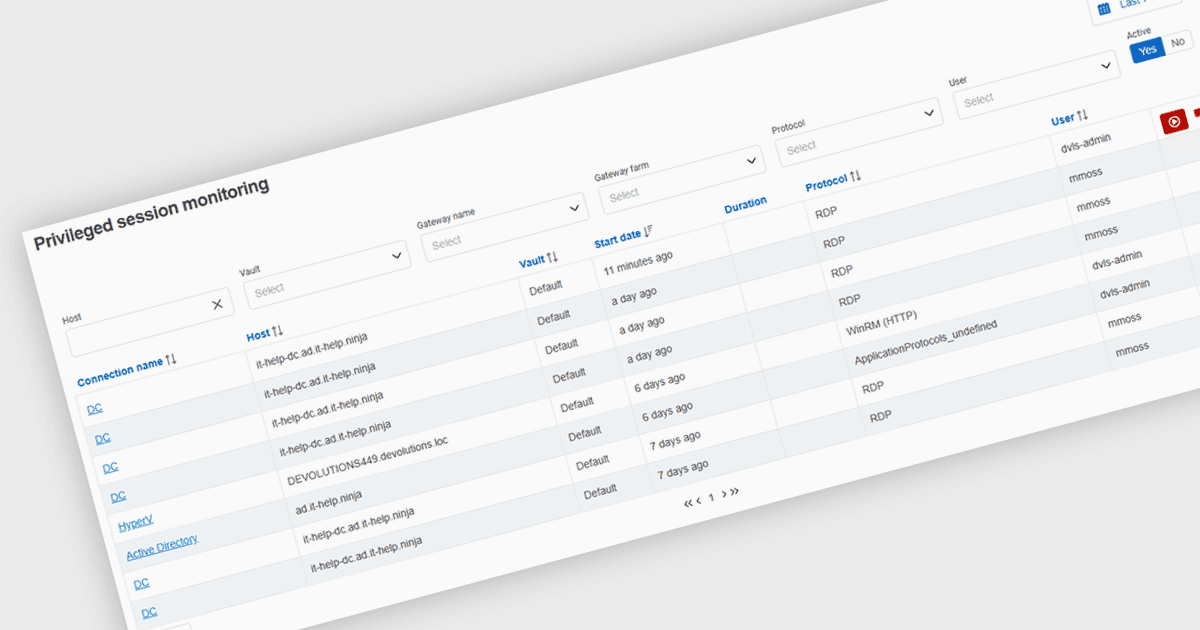This screenshot has width=1200, height=630.
Task: Jump to the last page of results
Action: point(735,491)
